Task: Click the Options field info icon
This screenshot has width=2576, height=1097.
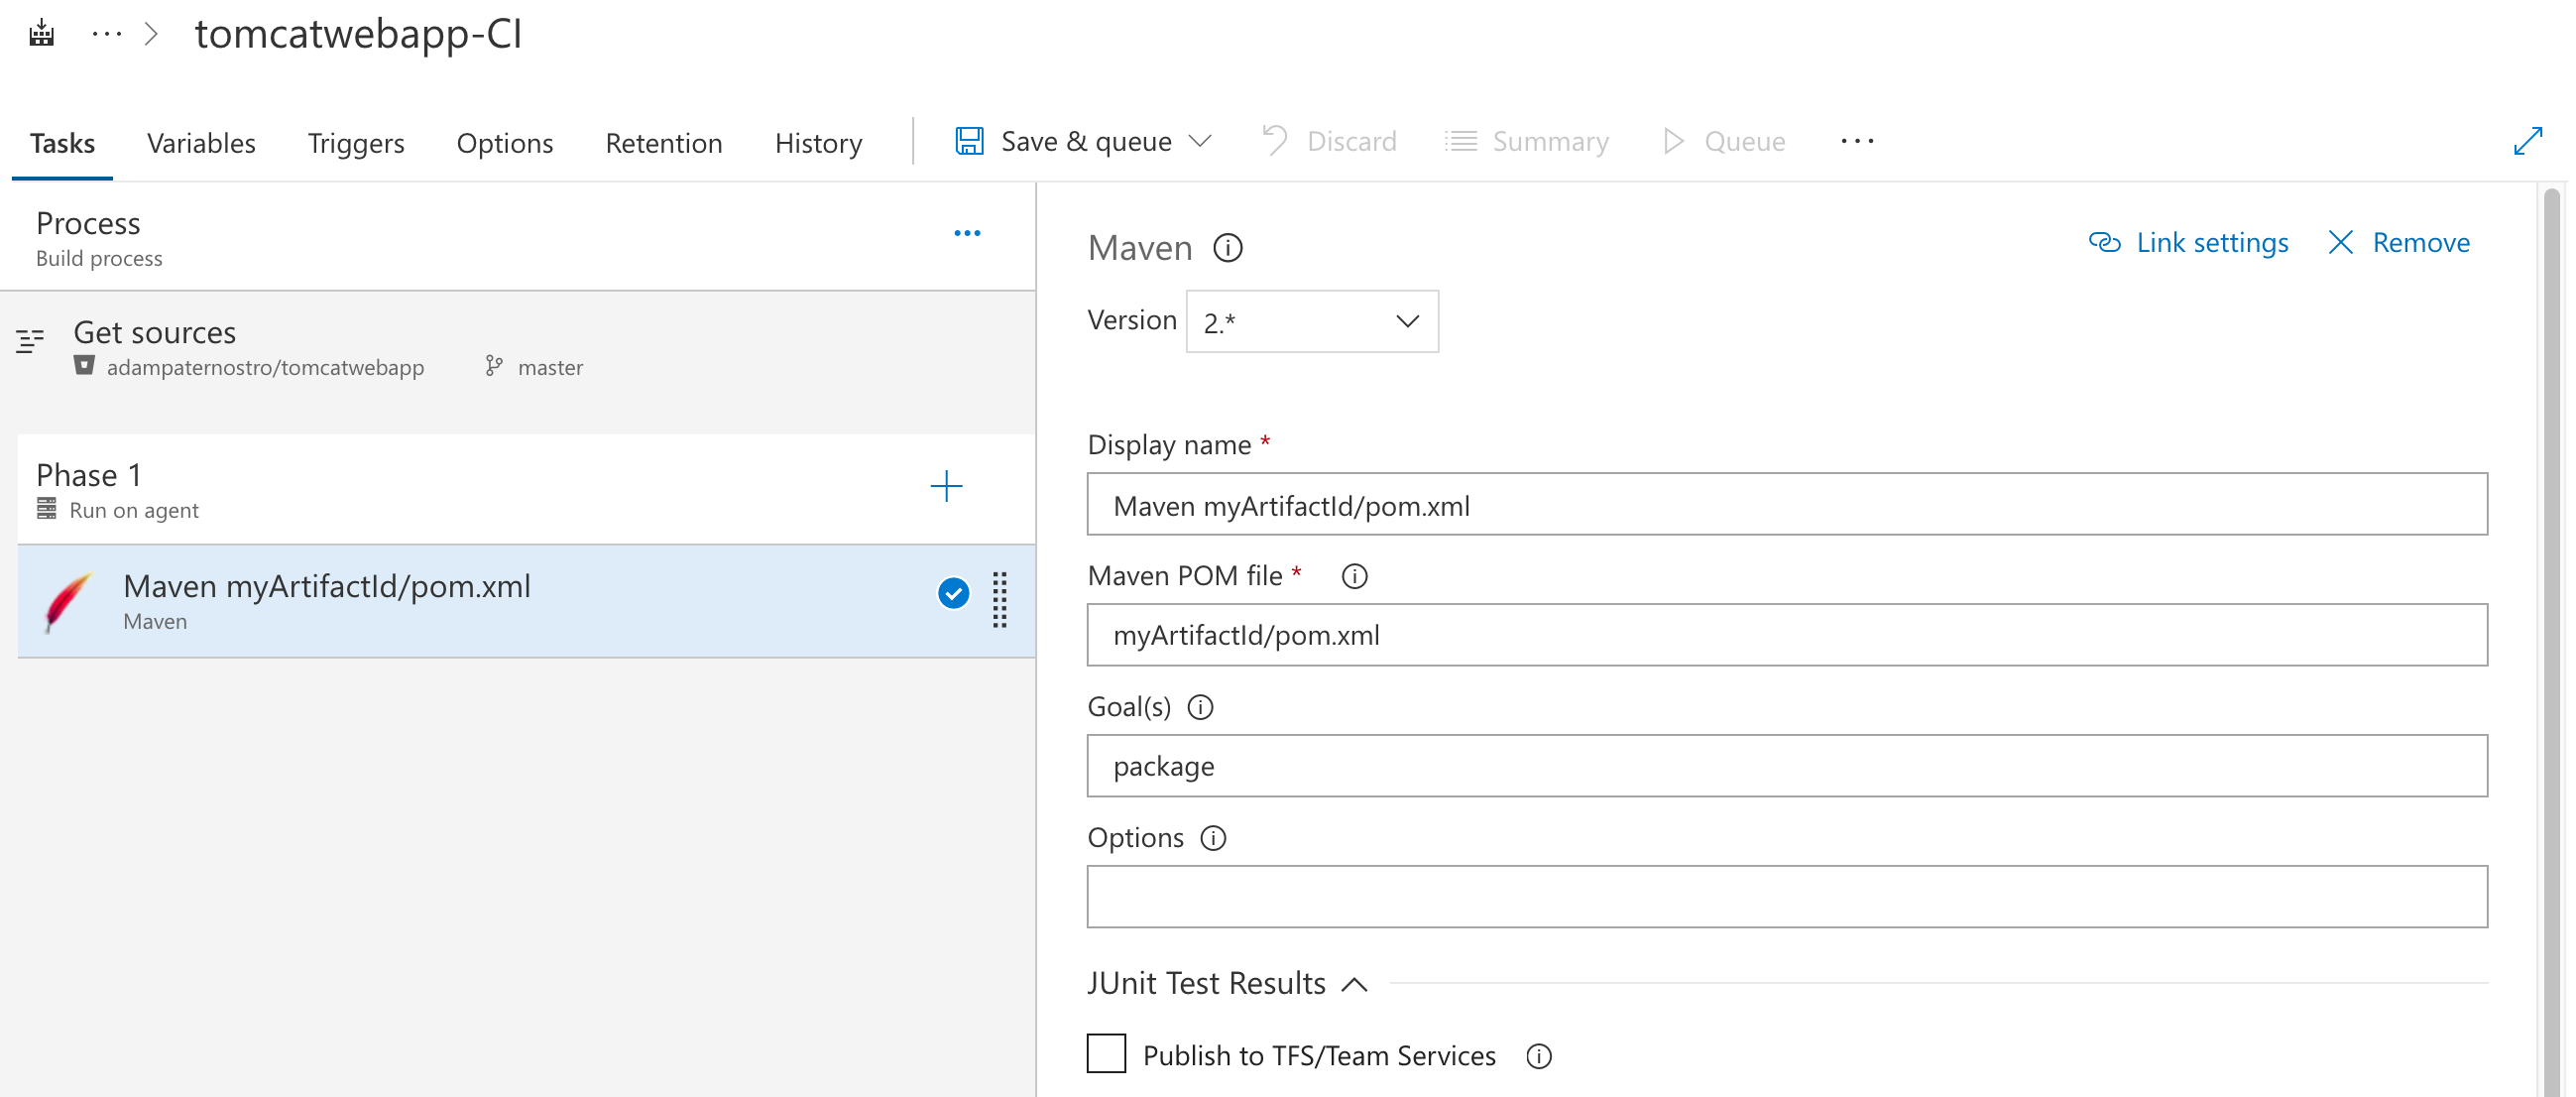Action: click(x=1213, y=838)
